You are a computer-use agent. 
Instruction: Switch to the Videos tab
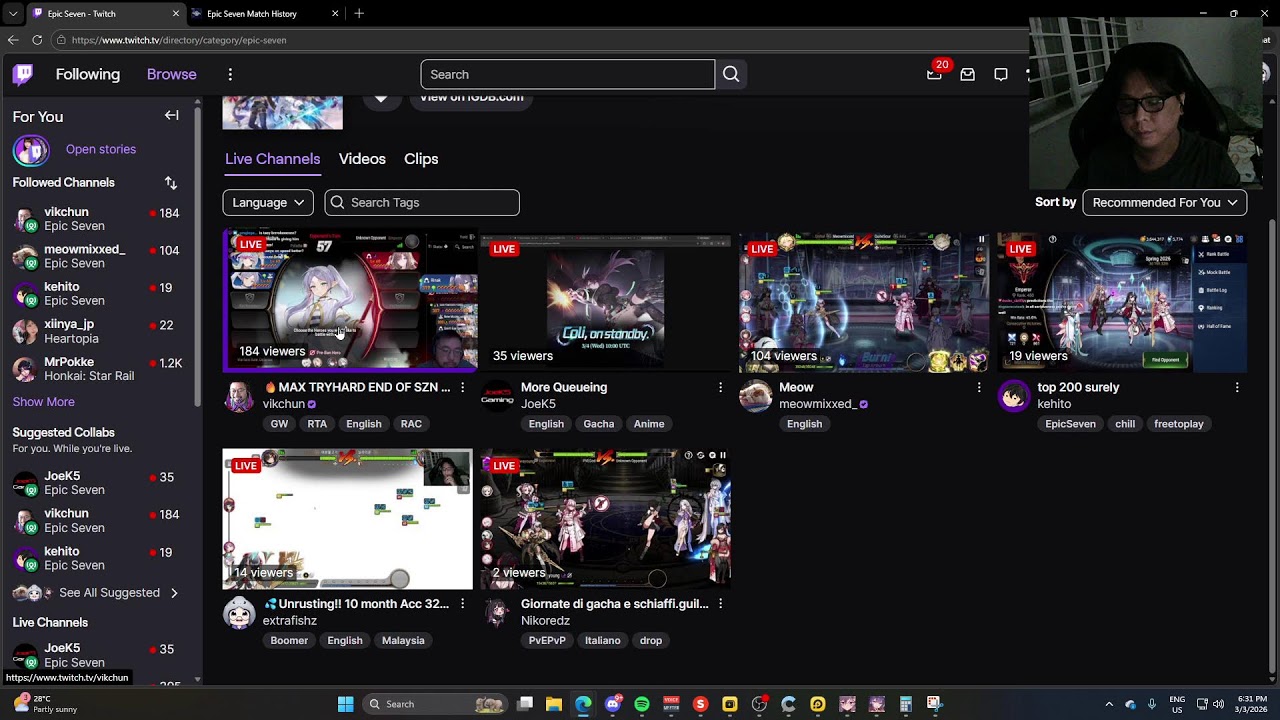click(x=362, y=159)
